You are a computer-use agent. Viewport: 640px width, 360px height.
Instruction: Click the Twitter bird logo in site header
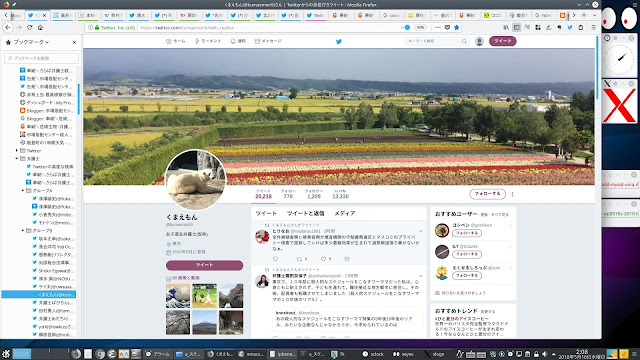click(x=339, y=41)
